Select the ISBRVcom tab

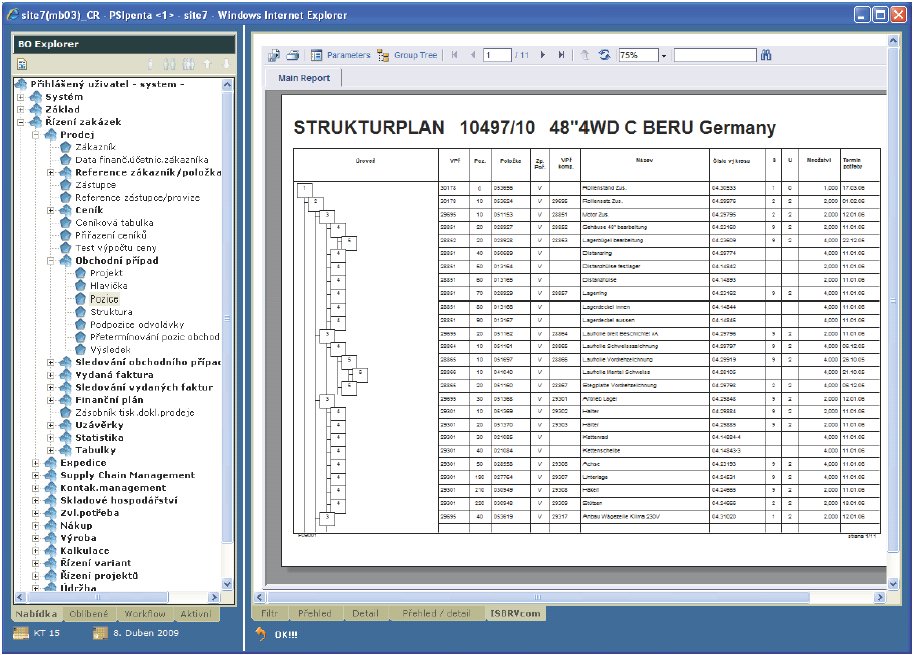click(515, 614)
